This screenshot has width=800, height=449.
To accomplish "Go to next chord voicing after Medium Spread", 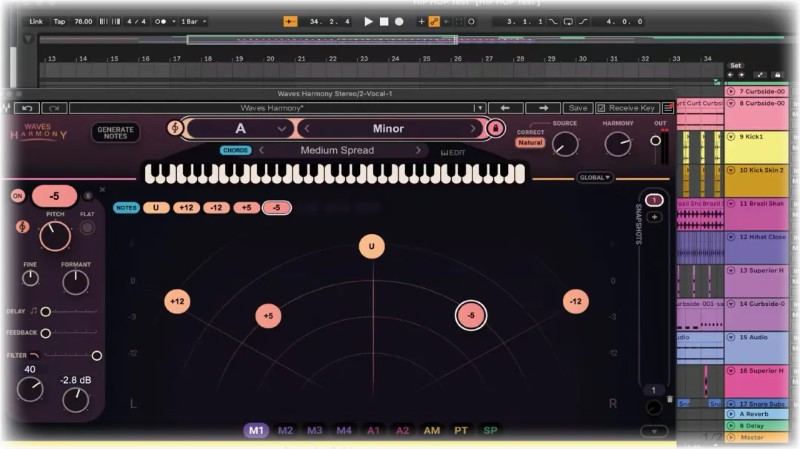I will (x=418, y=151).
